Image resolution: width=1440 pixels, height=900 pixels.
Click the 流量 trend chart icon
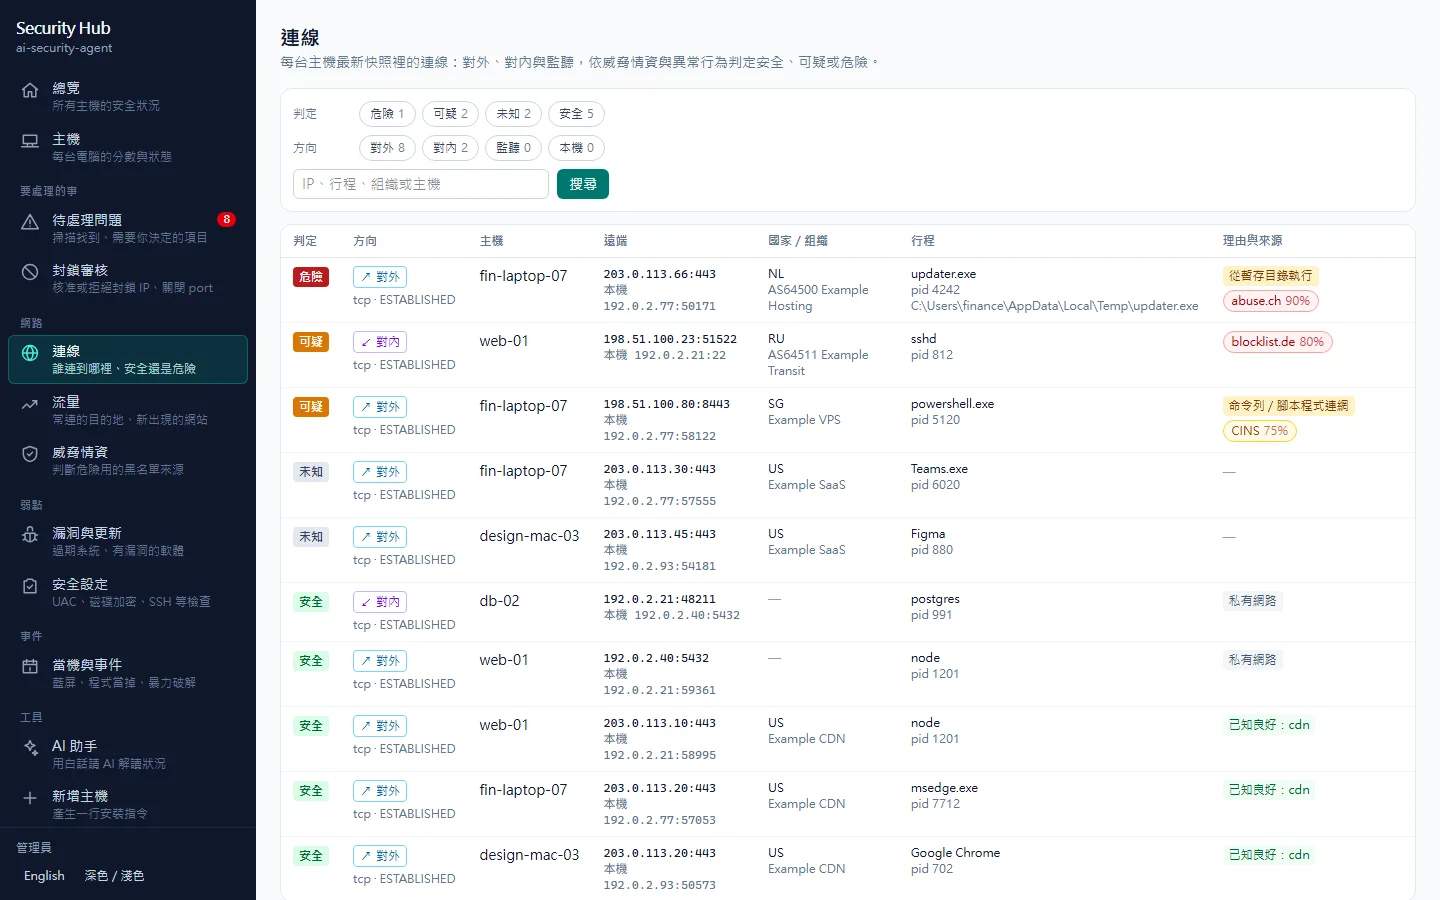[30, 404]
